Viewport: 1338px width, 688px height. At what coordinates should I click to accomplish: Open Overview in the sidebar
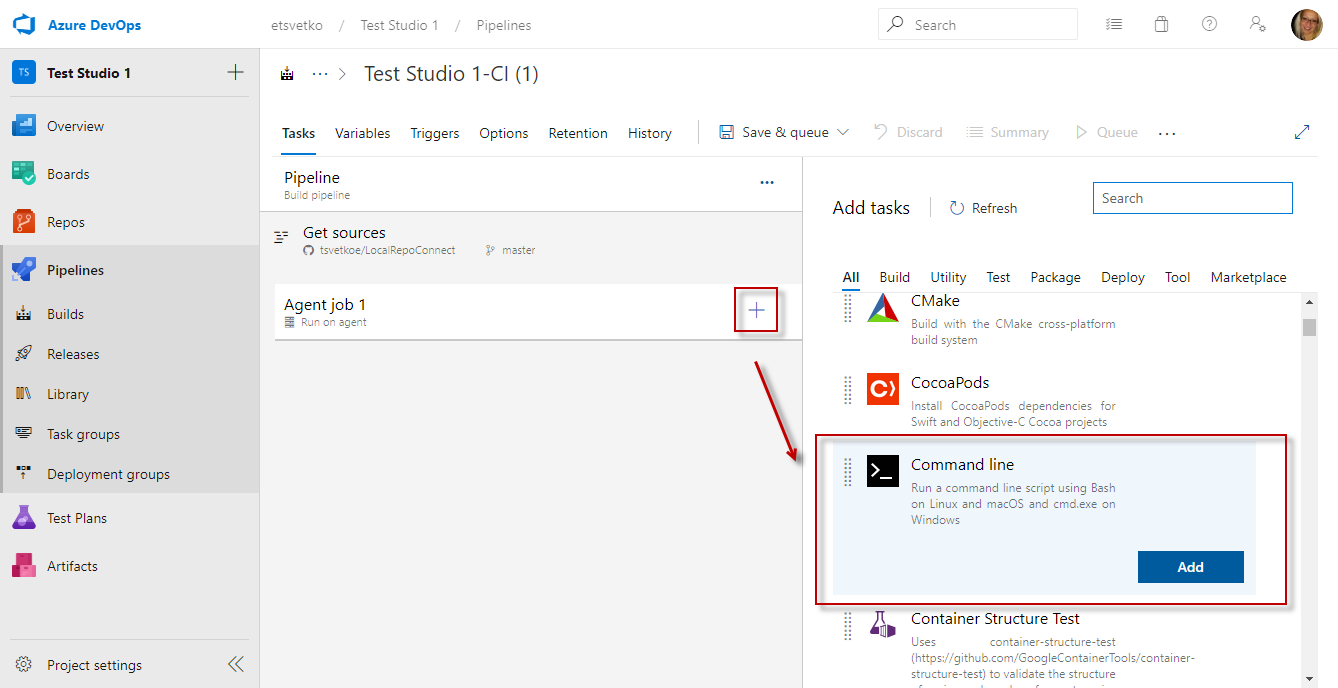(x=130, y=126)
